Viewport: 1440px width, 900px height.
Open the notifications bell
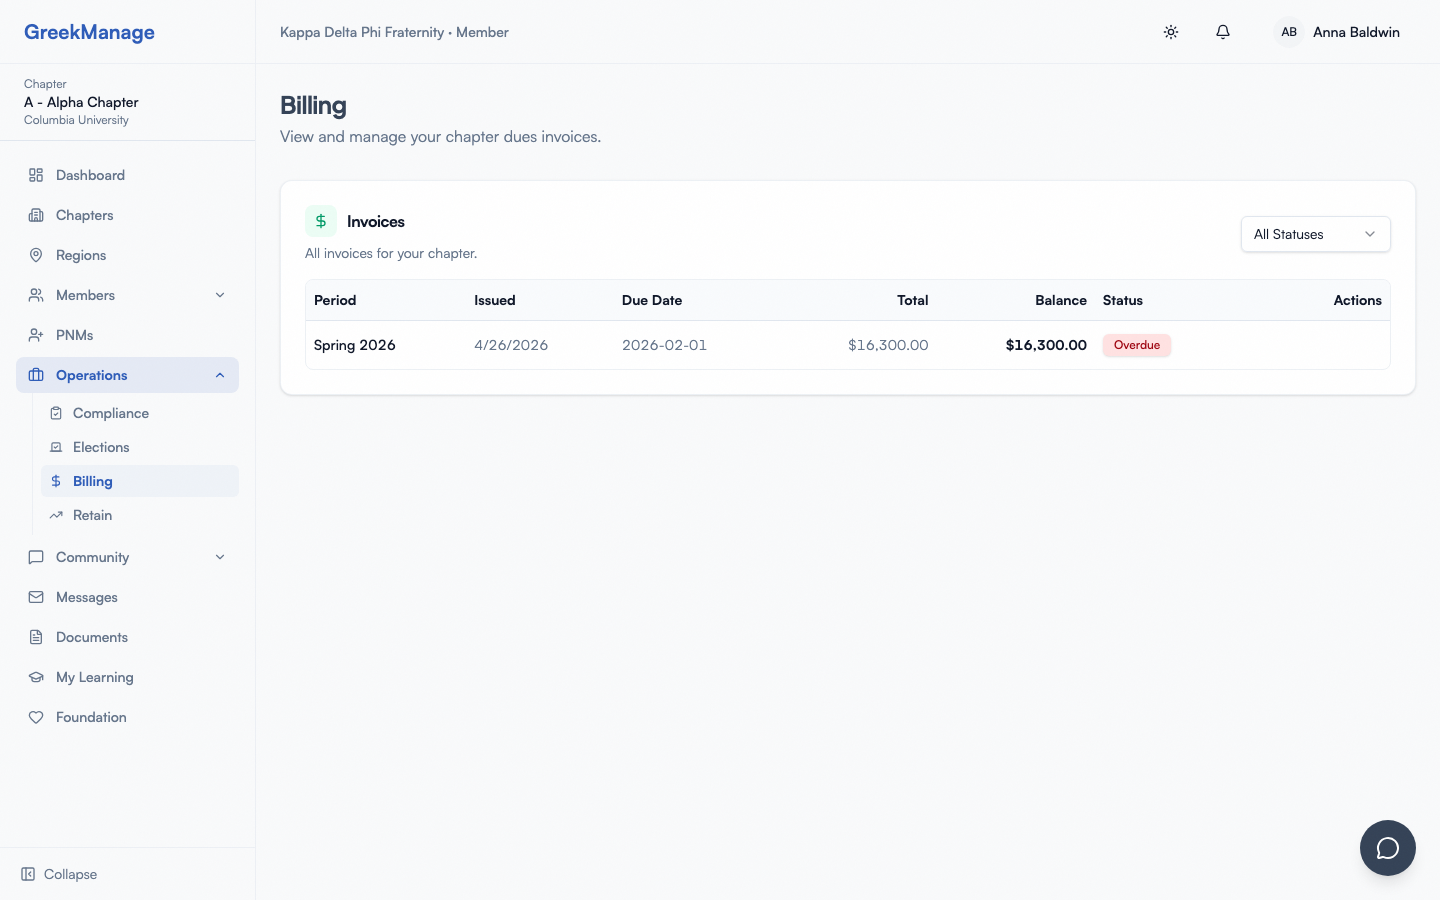click(x=1223, y=32)
